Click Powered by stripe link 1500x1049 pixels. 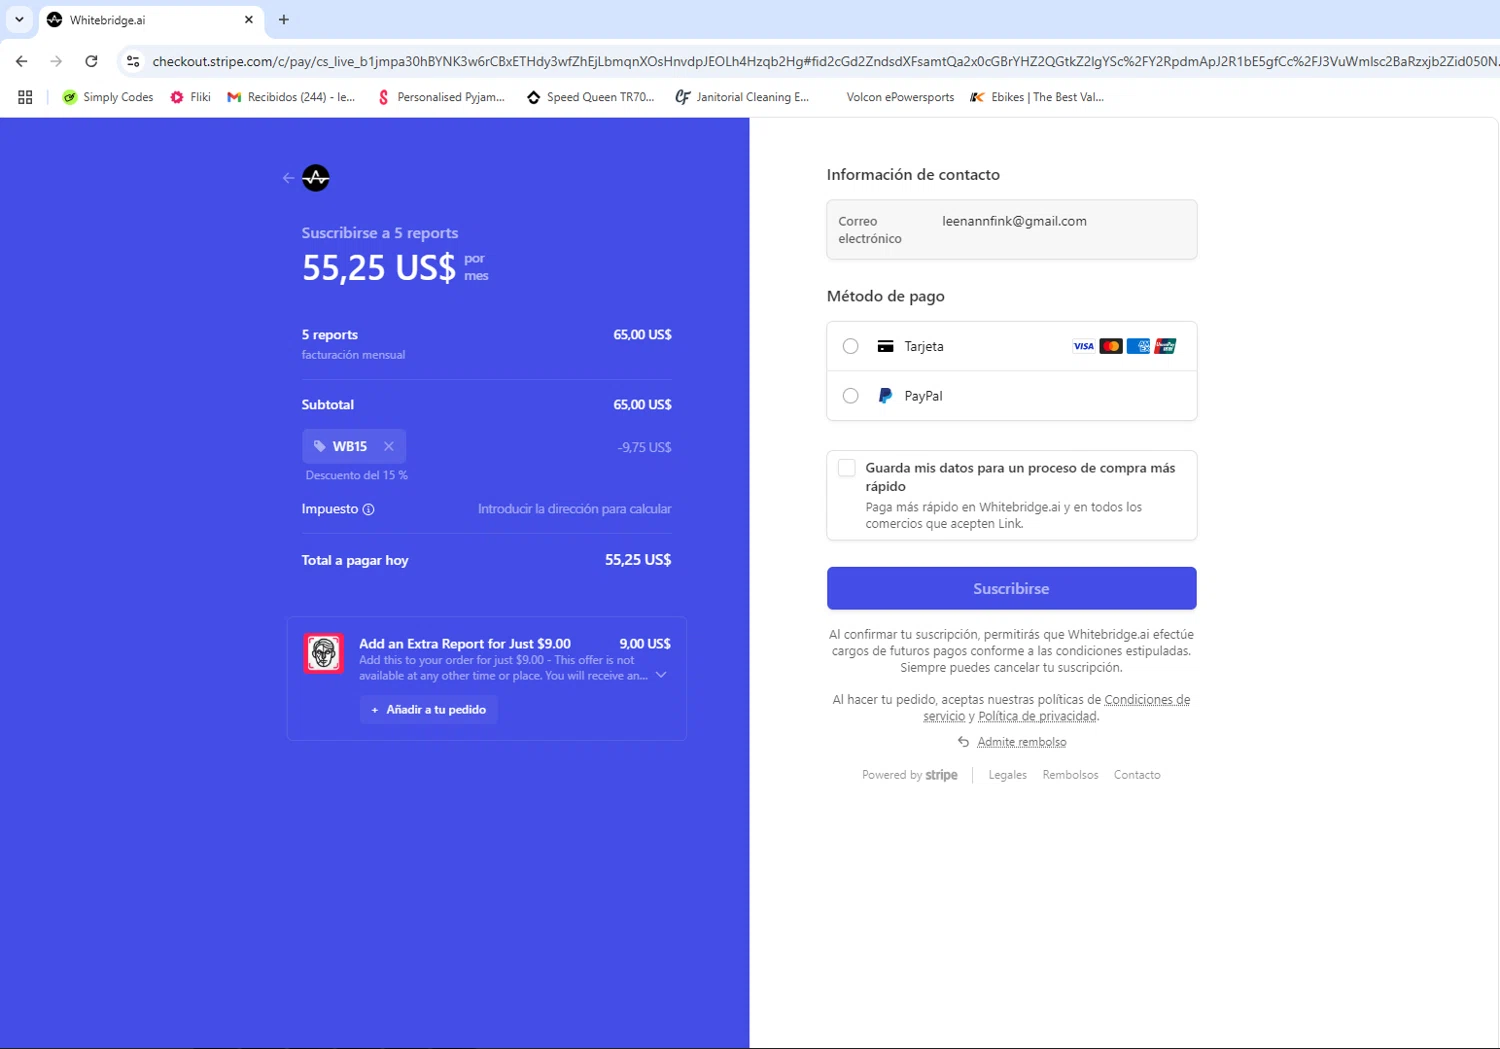click(909, 775)
